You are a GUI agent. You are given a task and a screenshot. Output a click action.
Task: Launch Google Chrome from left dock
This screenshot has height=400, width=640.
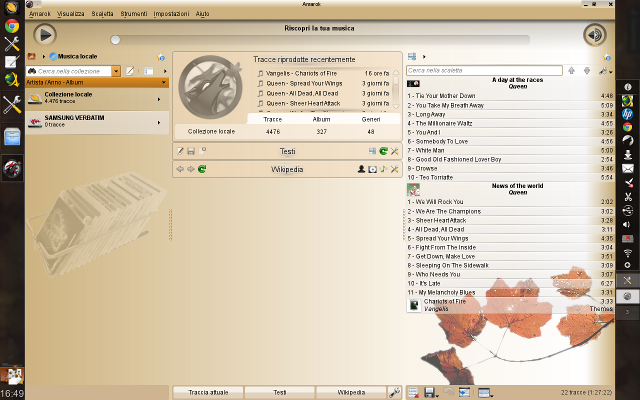pyautogui.click(x=12, y=26)
